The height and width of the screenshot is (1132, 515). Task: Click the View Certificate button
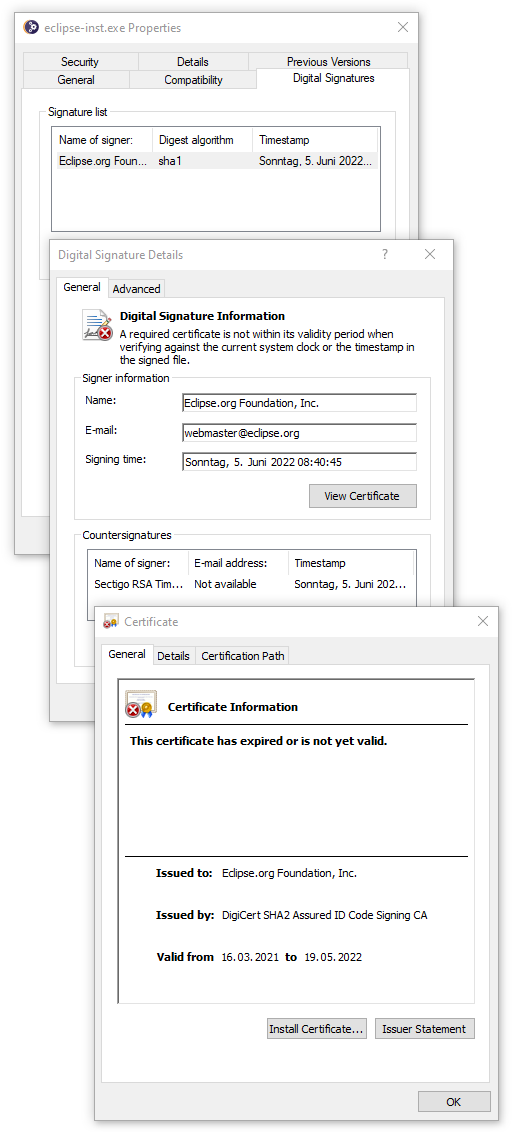pos(363,496)
